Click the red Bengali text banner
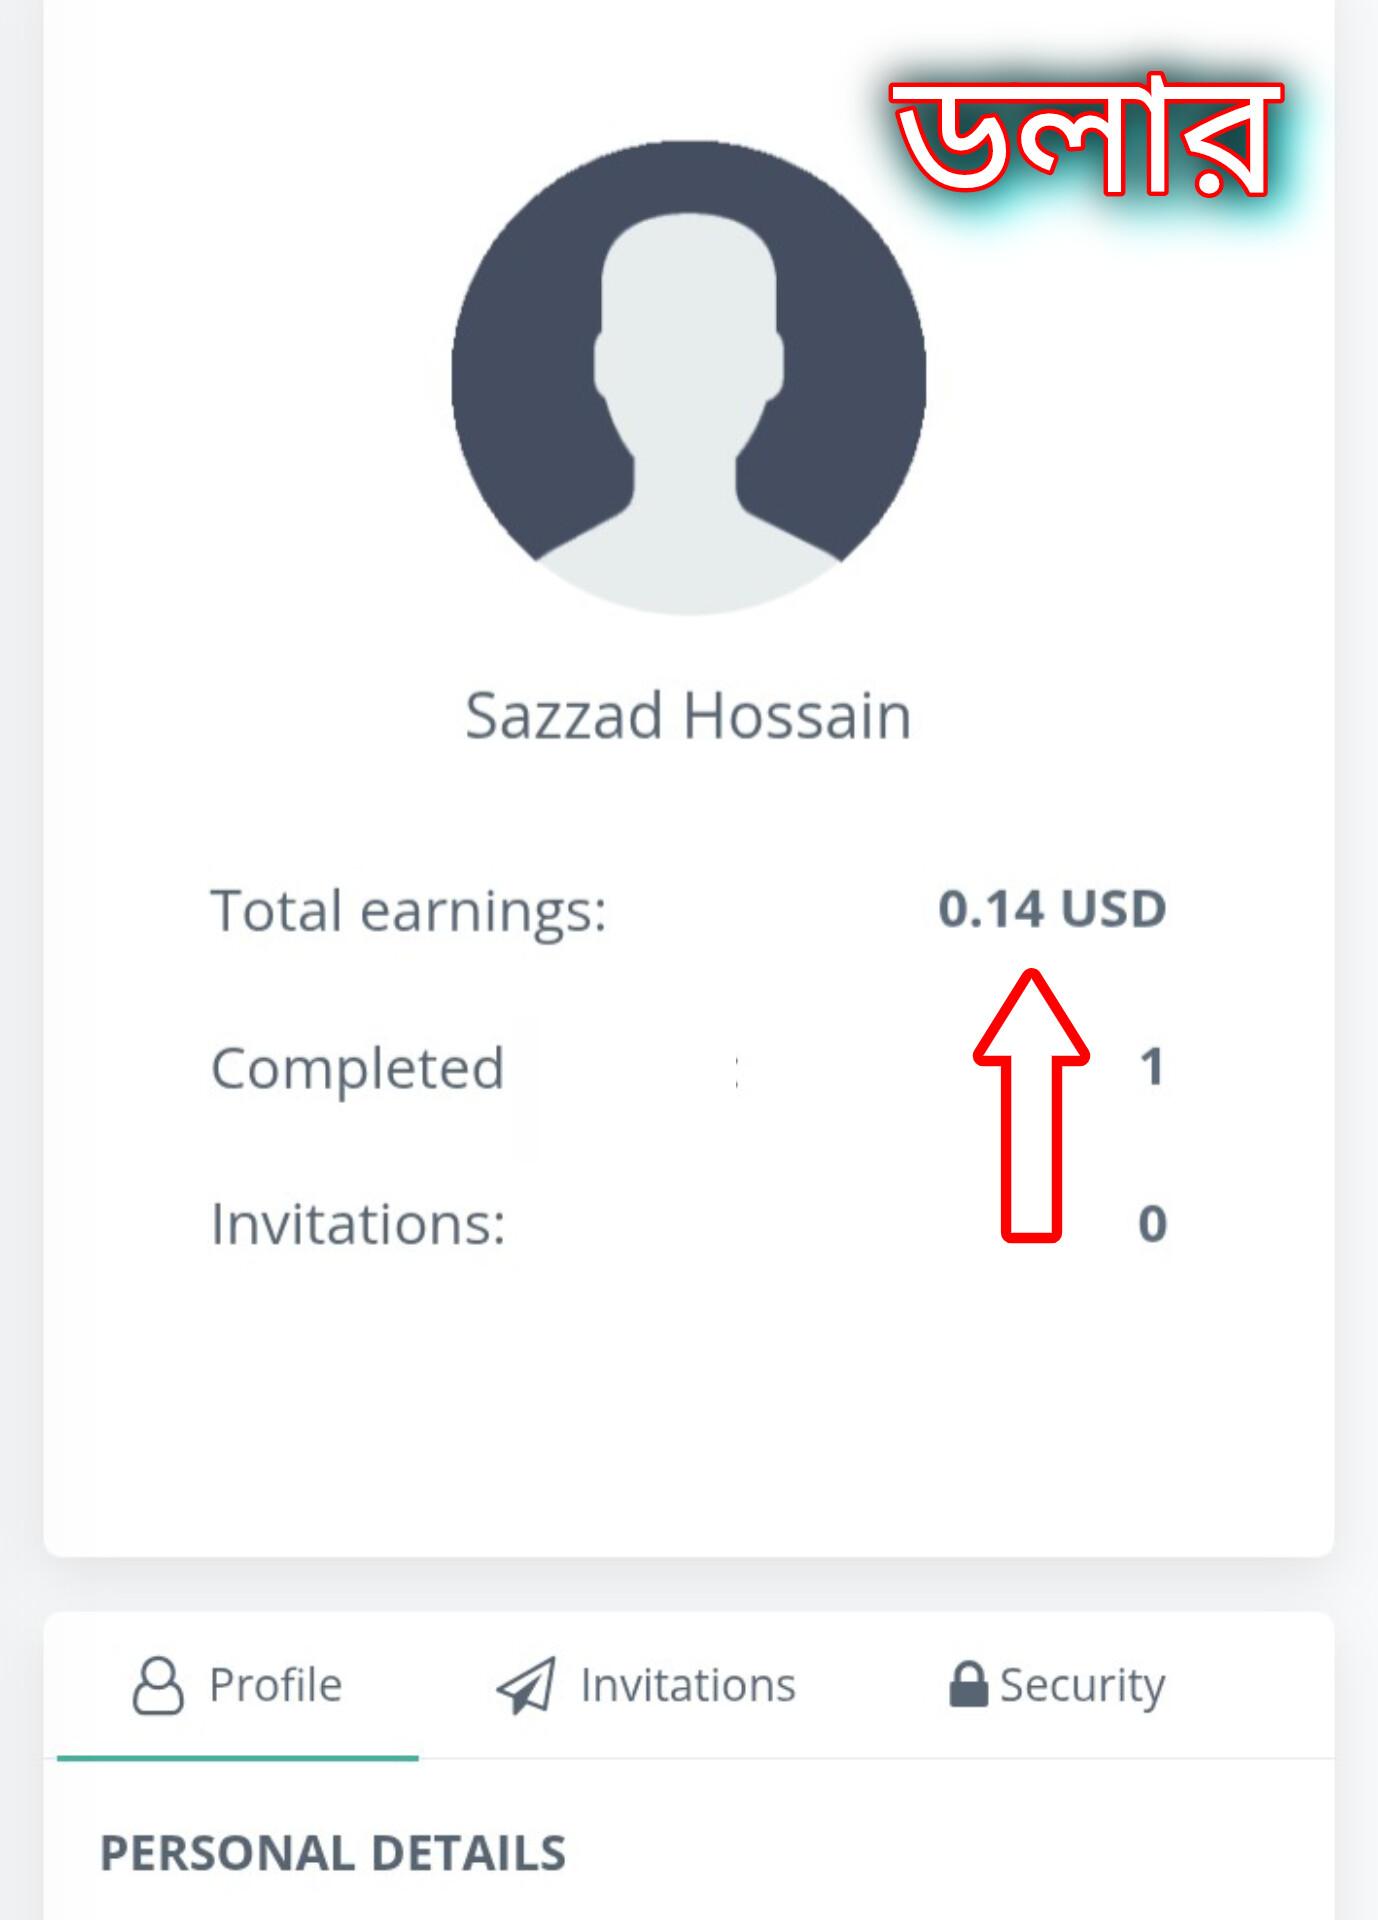This screenshot has height=1920, width=1378. (1086, 138)
